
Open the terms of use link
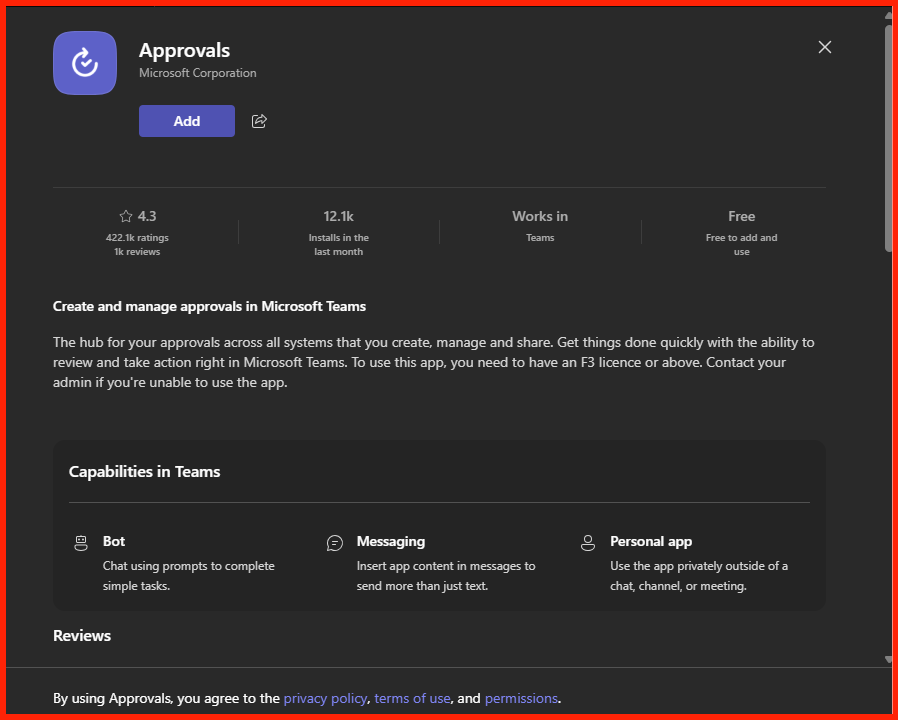coord(412,698)
